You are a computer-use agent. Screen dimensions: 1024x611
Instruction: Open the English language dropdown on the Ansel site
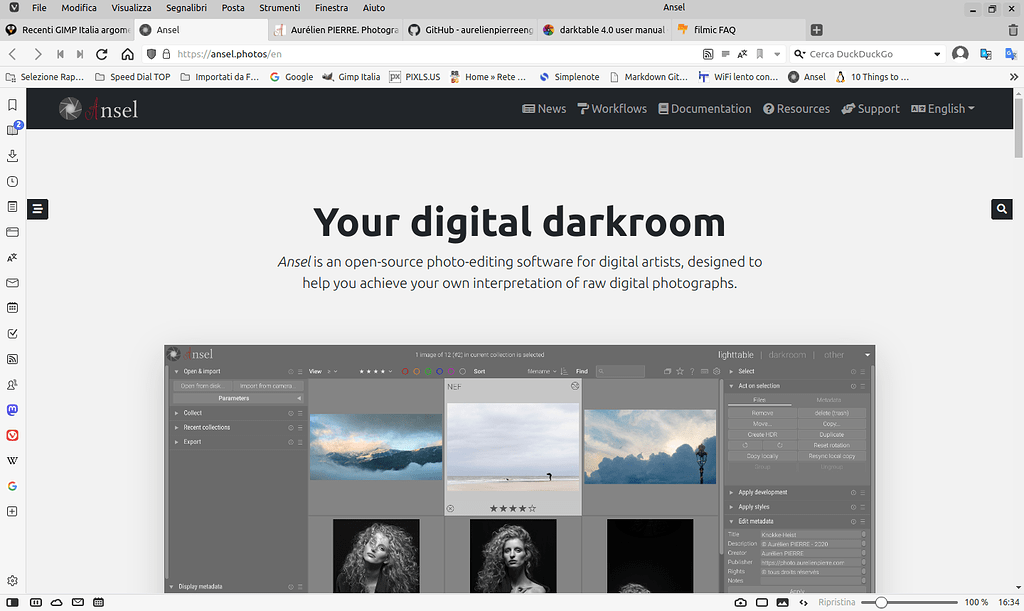[941, 108]
